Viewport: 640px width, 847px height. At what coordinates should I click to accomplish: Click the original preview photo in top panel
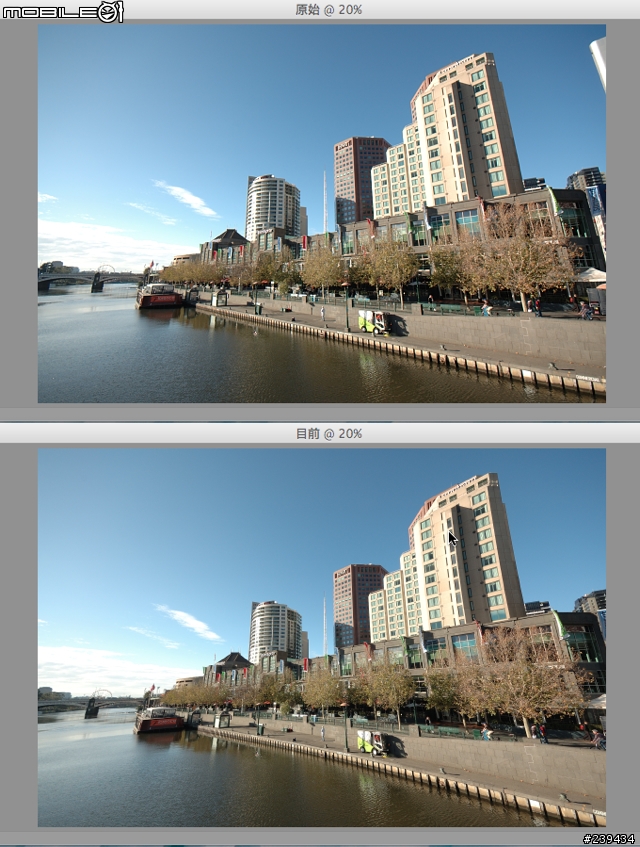pos(322,213)
